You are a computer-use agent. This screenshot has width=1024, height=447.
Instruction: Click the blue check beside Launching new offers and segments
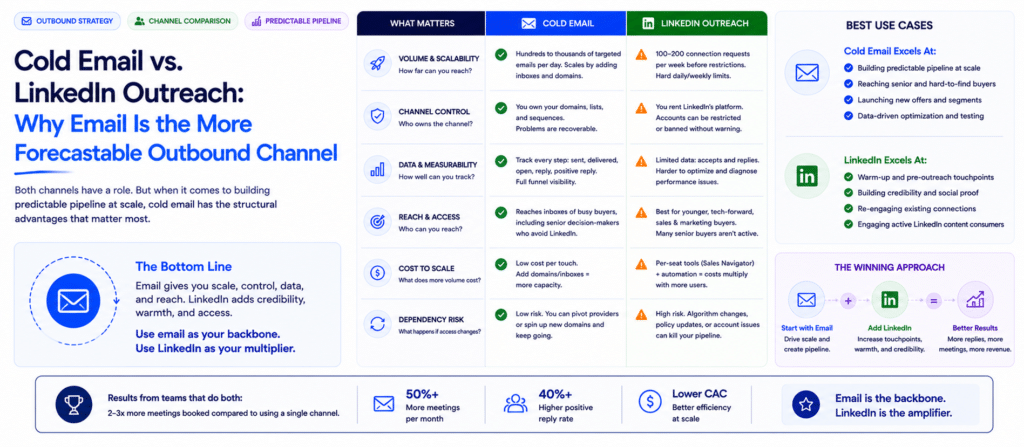tap(848, 100)
